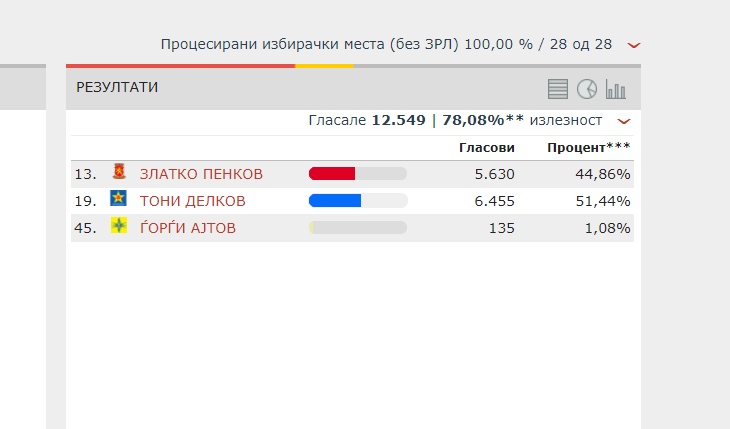Open candidate Златко Пенков link

click(201, 174)
